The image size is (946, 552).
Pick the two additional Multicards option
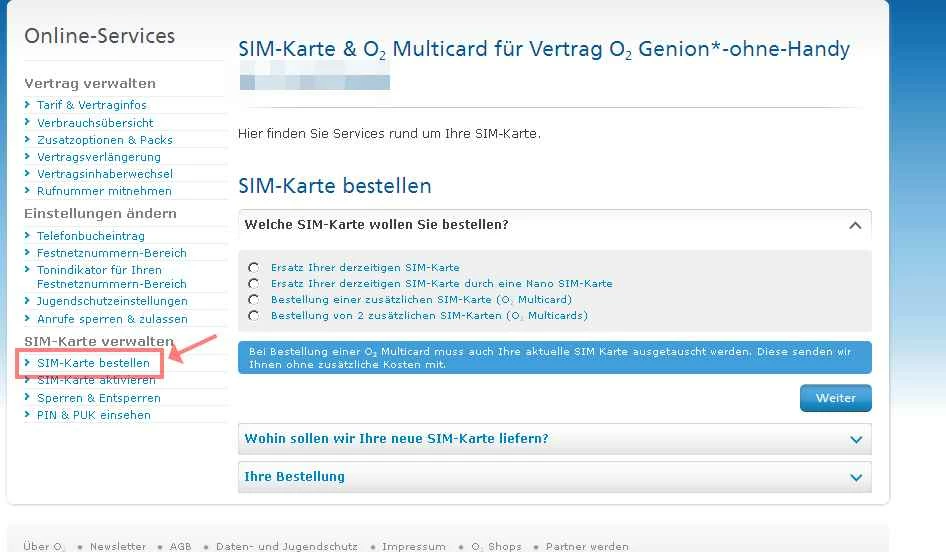[x=253, y=316]
